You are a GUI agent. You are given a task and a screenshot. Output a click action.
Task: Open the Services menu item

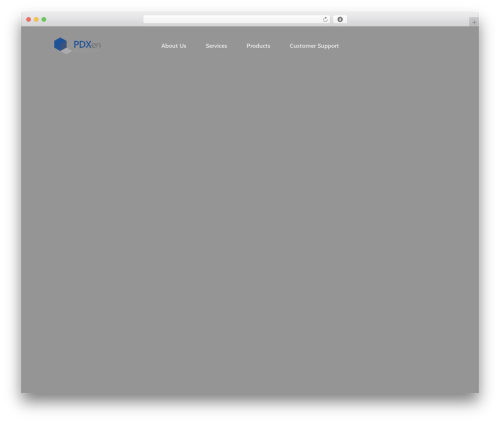pyautogui.click(x=216, y=46)
